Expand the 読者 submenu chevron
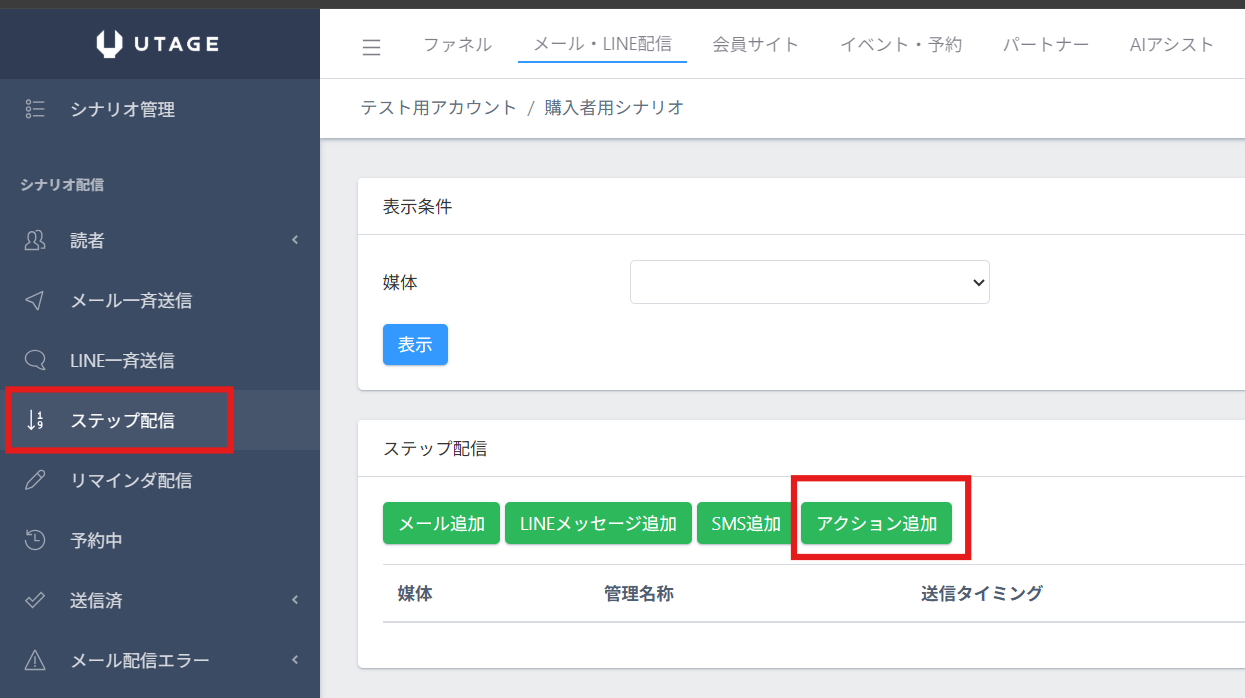The width and height of the screenshot is (1245, 698). tap(295, 240)
